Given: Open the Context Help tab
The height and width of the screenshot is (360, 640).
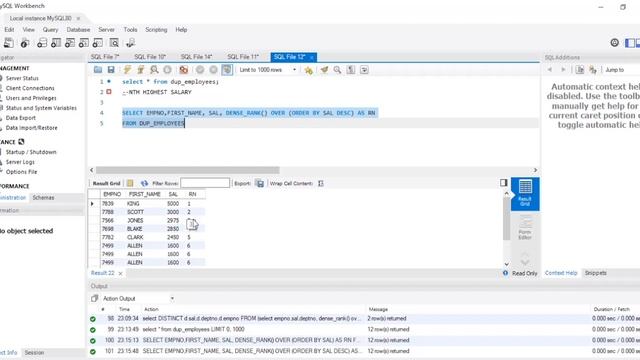Looking at the screenshot, I should (x=561, y=273).
